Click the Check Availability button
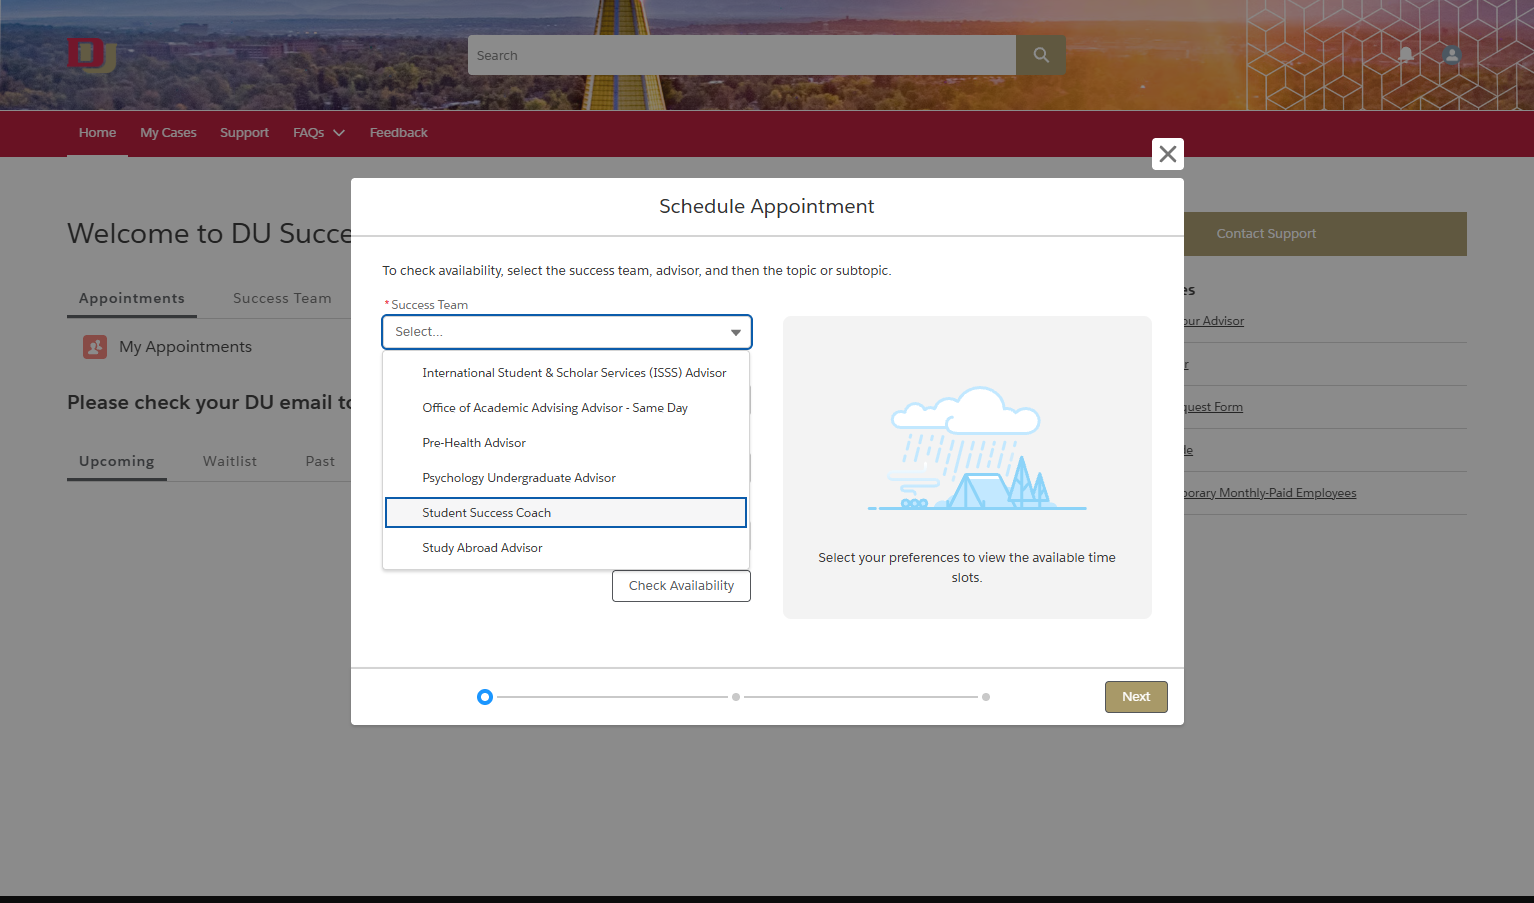This screenshot has width=1534, height=903. point(681,586)
